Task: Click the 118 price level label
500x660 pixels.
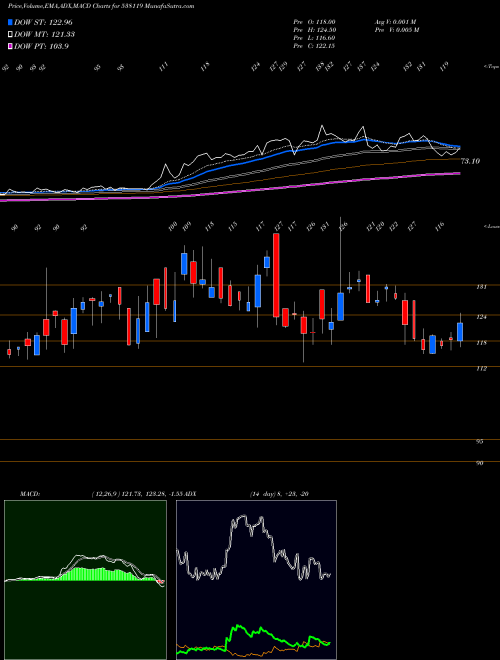Action: [x=481, y=343]
